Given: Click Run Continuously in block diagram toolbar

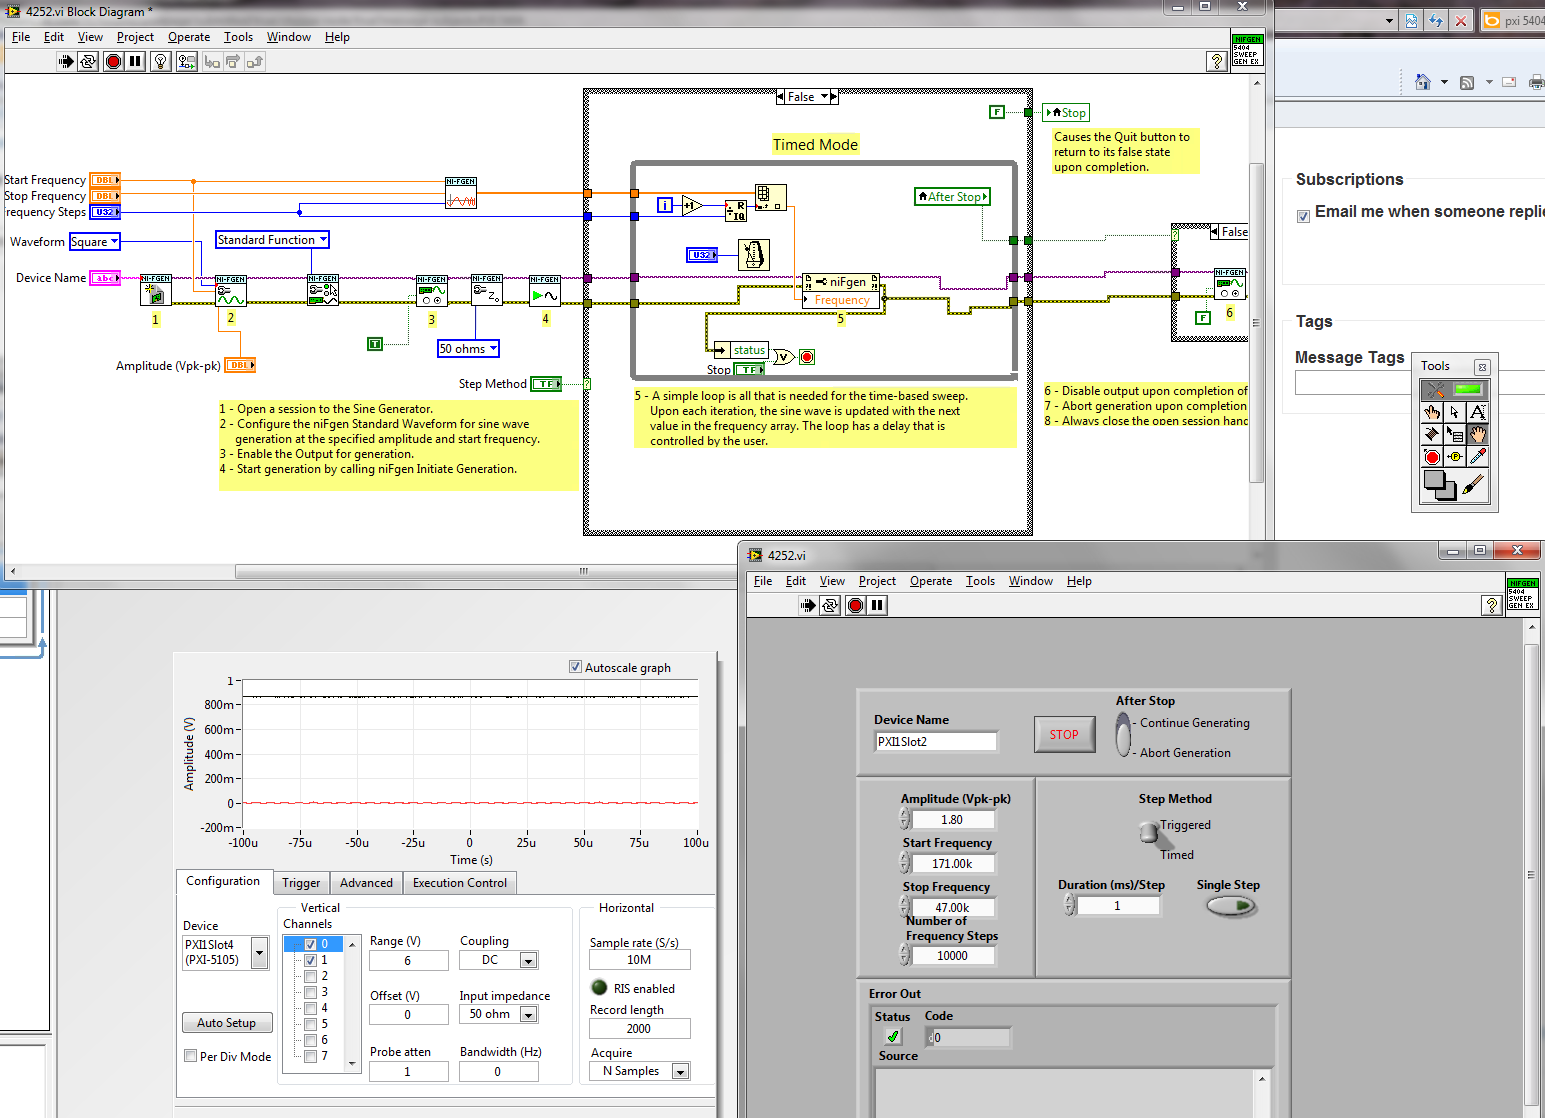Looking at the screenshot, I should (88, 62).
